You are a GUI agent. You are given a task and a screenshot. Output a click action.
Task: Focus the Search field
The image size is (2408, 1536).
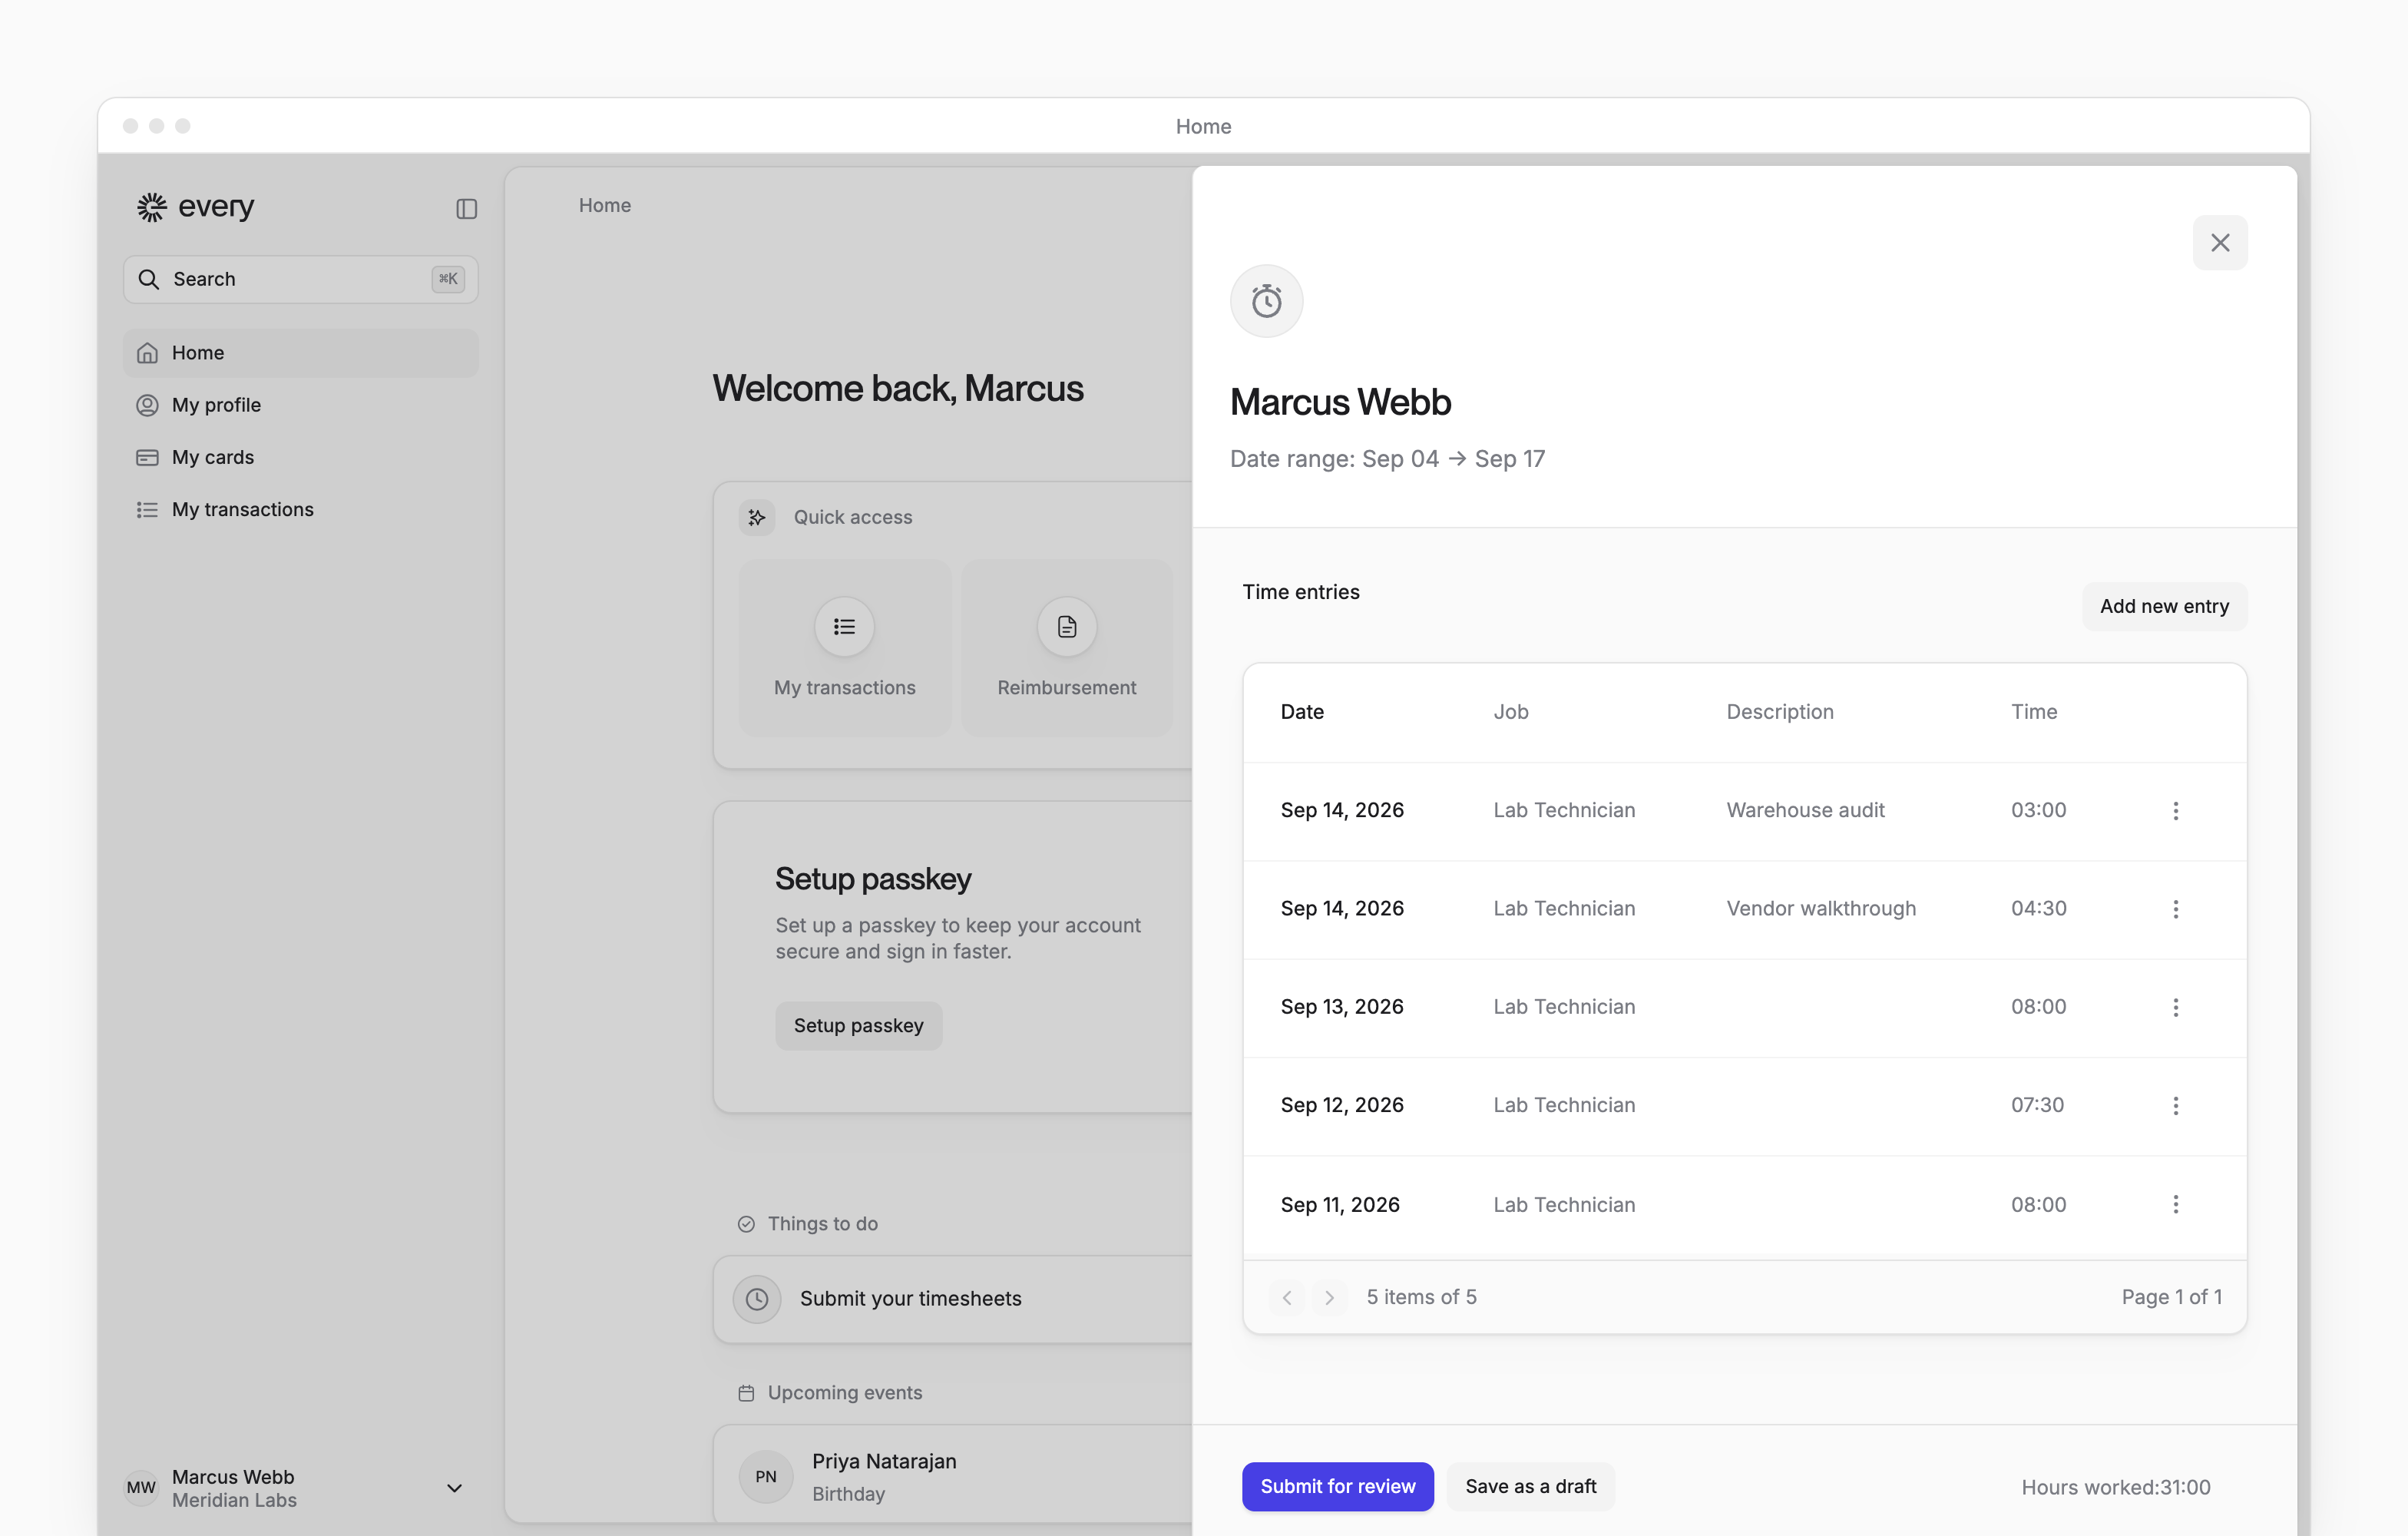pyautogui.click(x=300, y=279)
